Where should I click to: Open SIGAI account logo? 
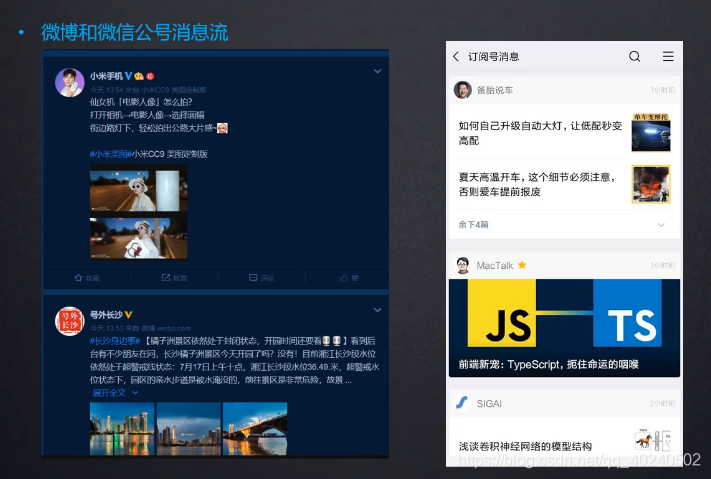(x=462, y=403)
